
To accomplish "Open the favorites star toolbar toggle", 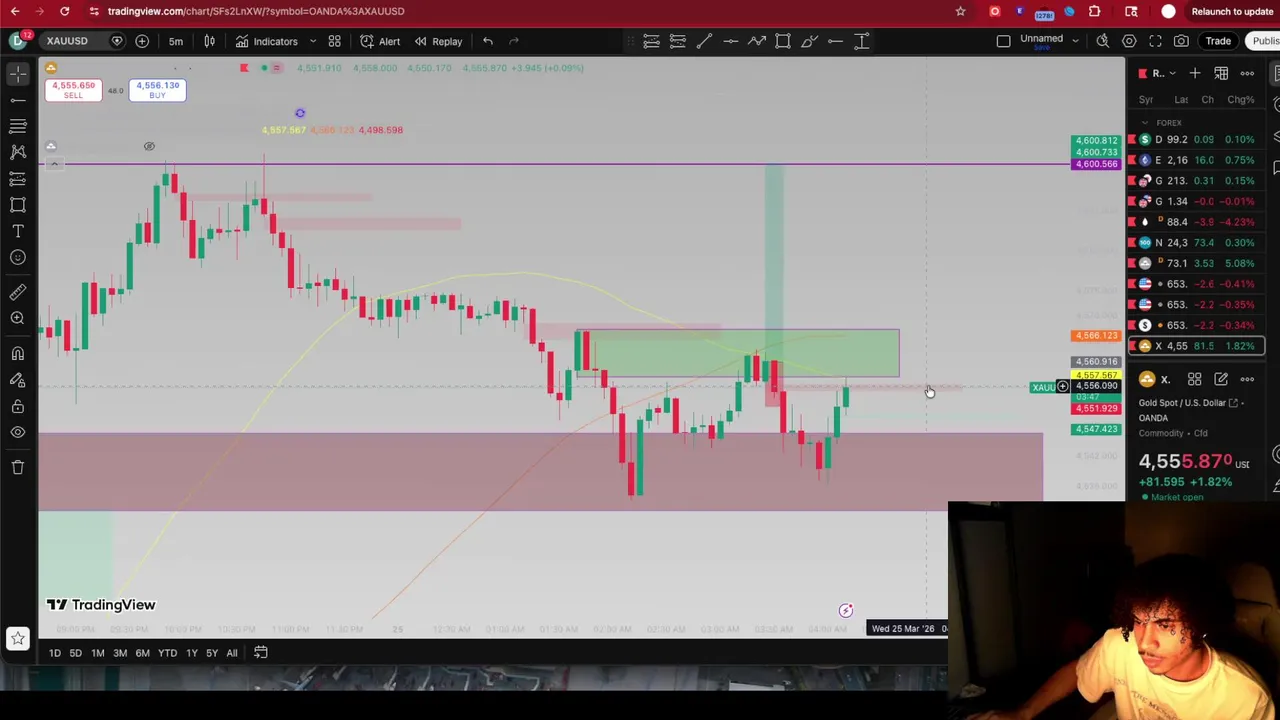I will coord(17,638).
